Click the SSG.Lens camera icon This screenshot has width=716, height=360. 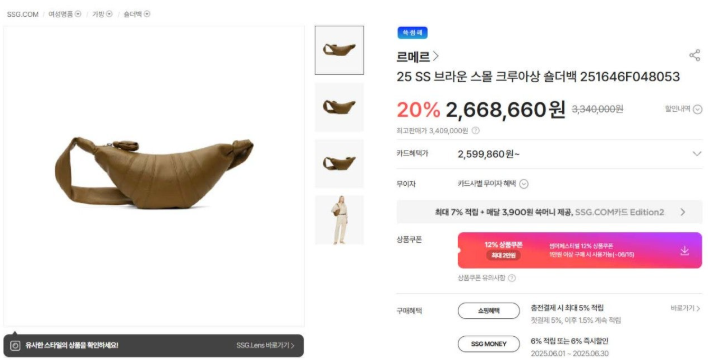pyautogui.click(x=15, y=346)
